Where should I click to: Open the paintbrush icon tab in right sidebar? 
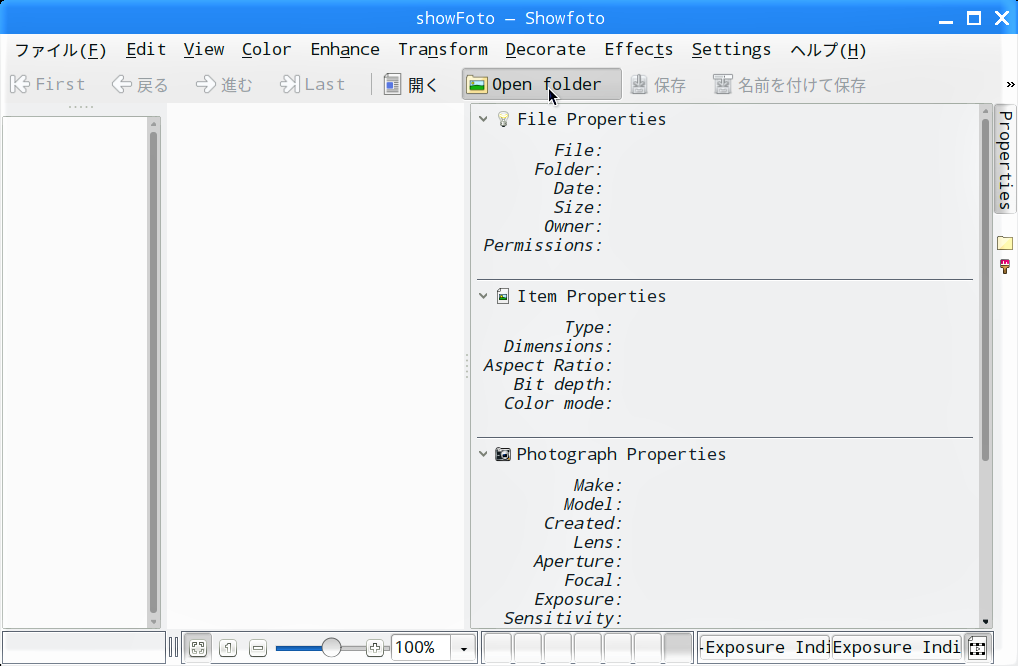click(x=1005, y=266)
